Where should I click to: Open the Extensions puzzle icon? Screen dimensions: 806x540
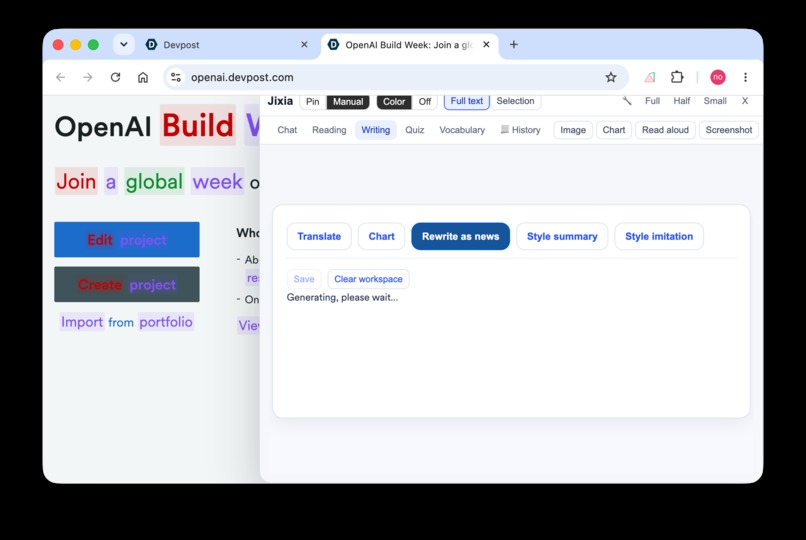[x=677, y=77]
